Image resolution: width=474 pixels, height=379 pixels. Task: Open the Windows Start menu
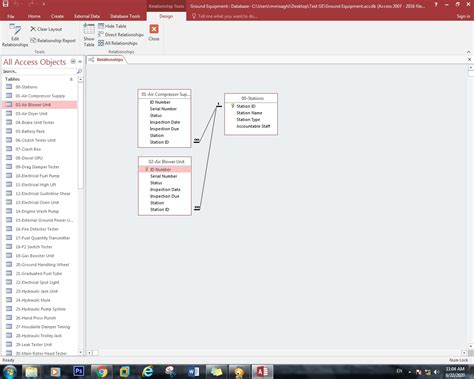[10, 372]
